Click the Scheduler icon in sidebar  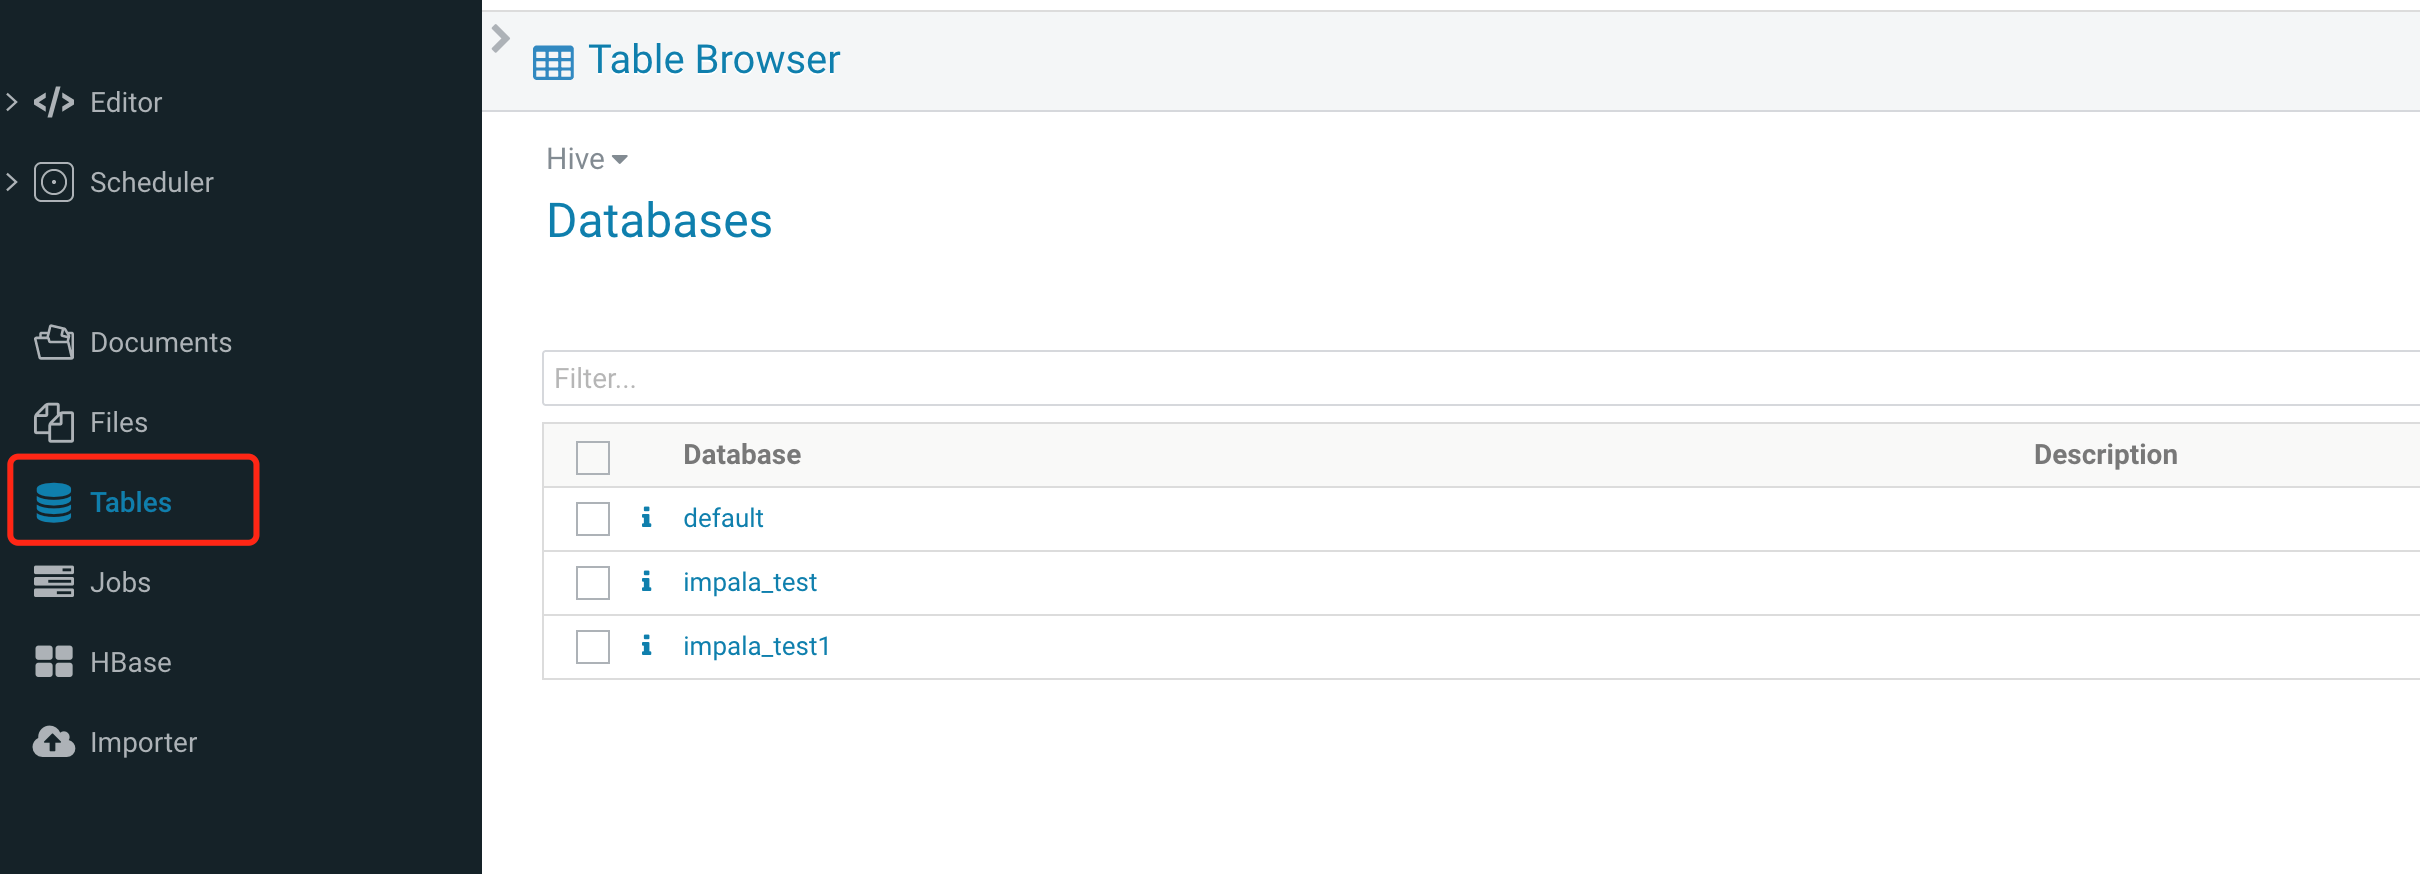[54, 182]
